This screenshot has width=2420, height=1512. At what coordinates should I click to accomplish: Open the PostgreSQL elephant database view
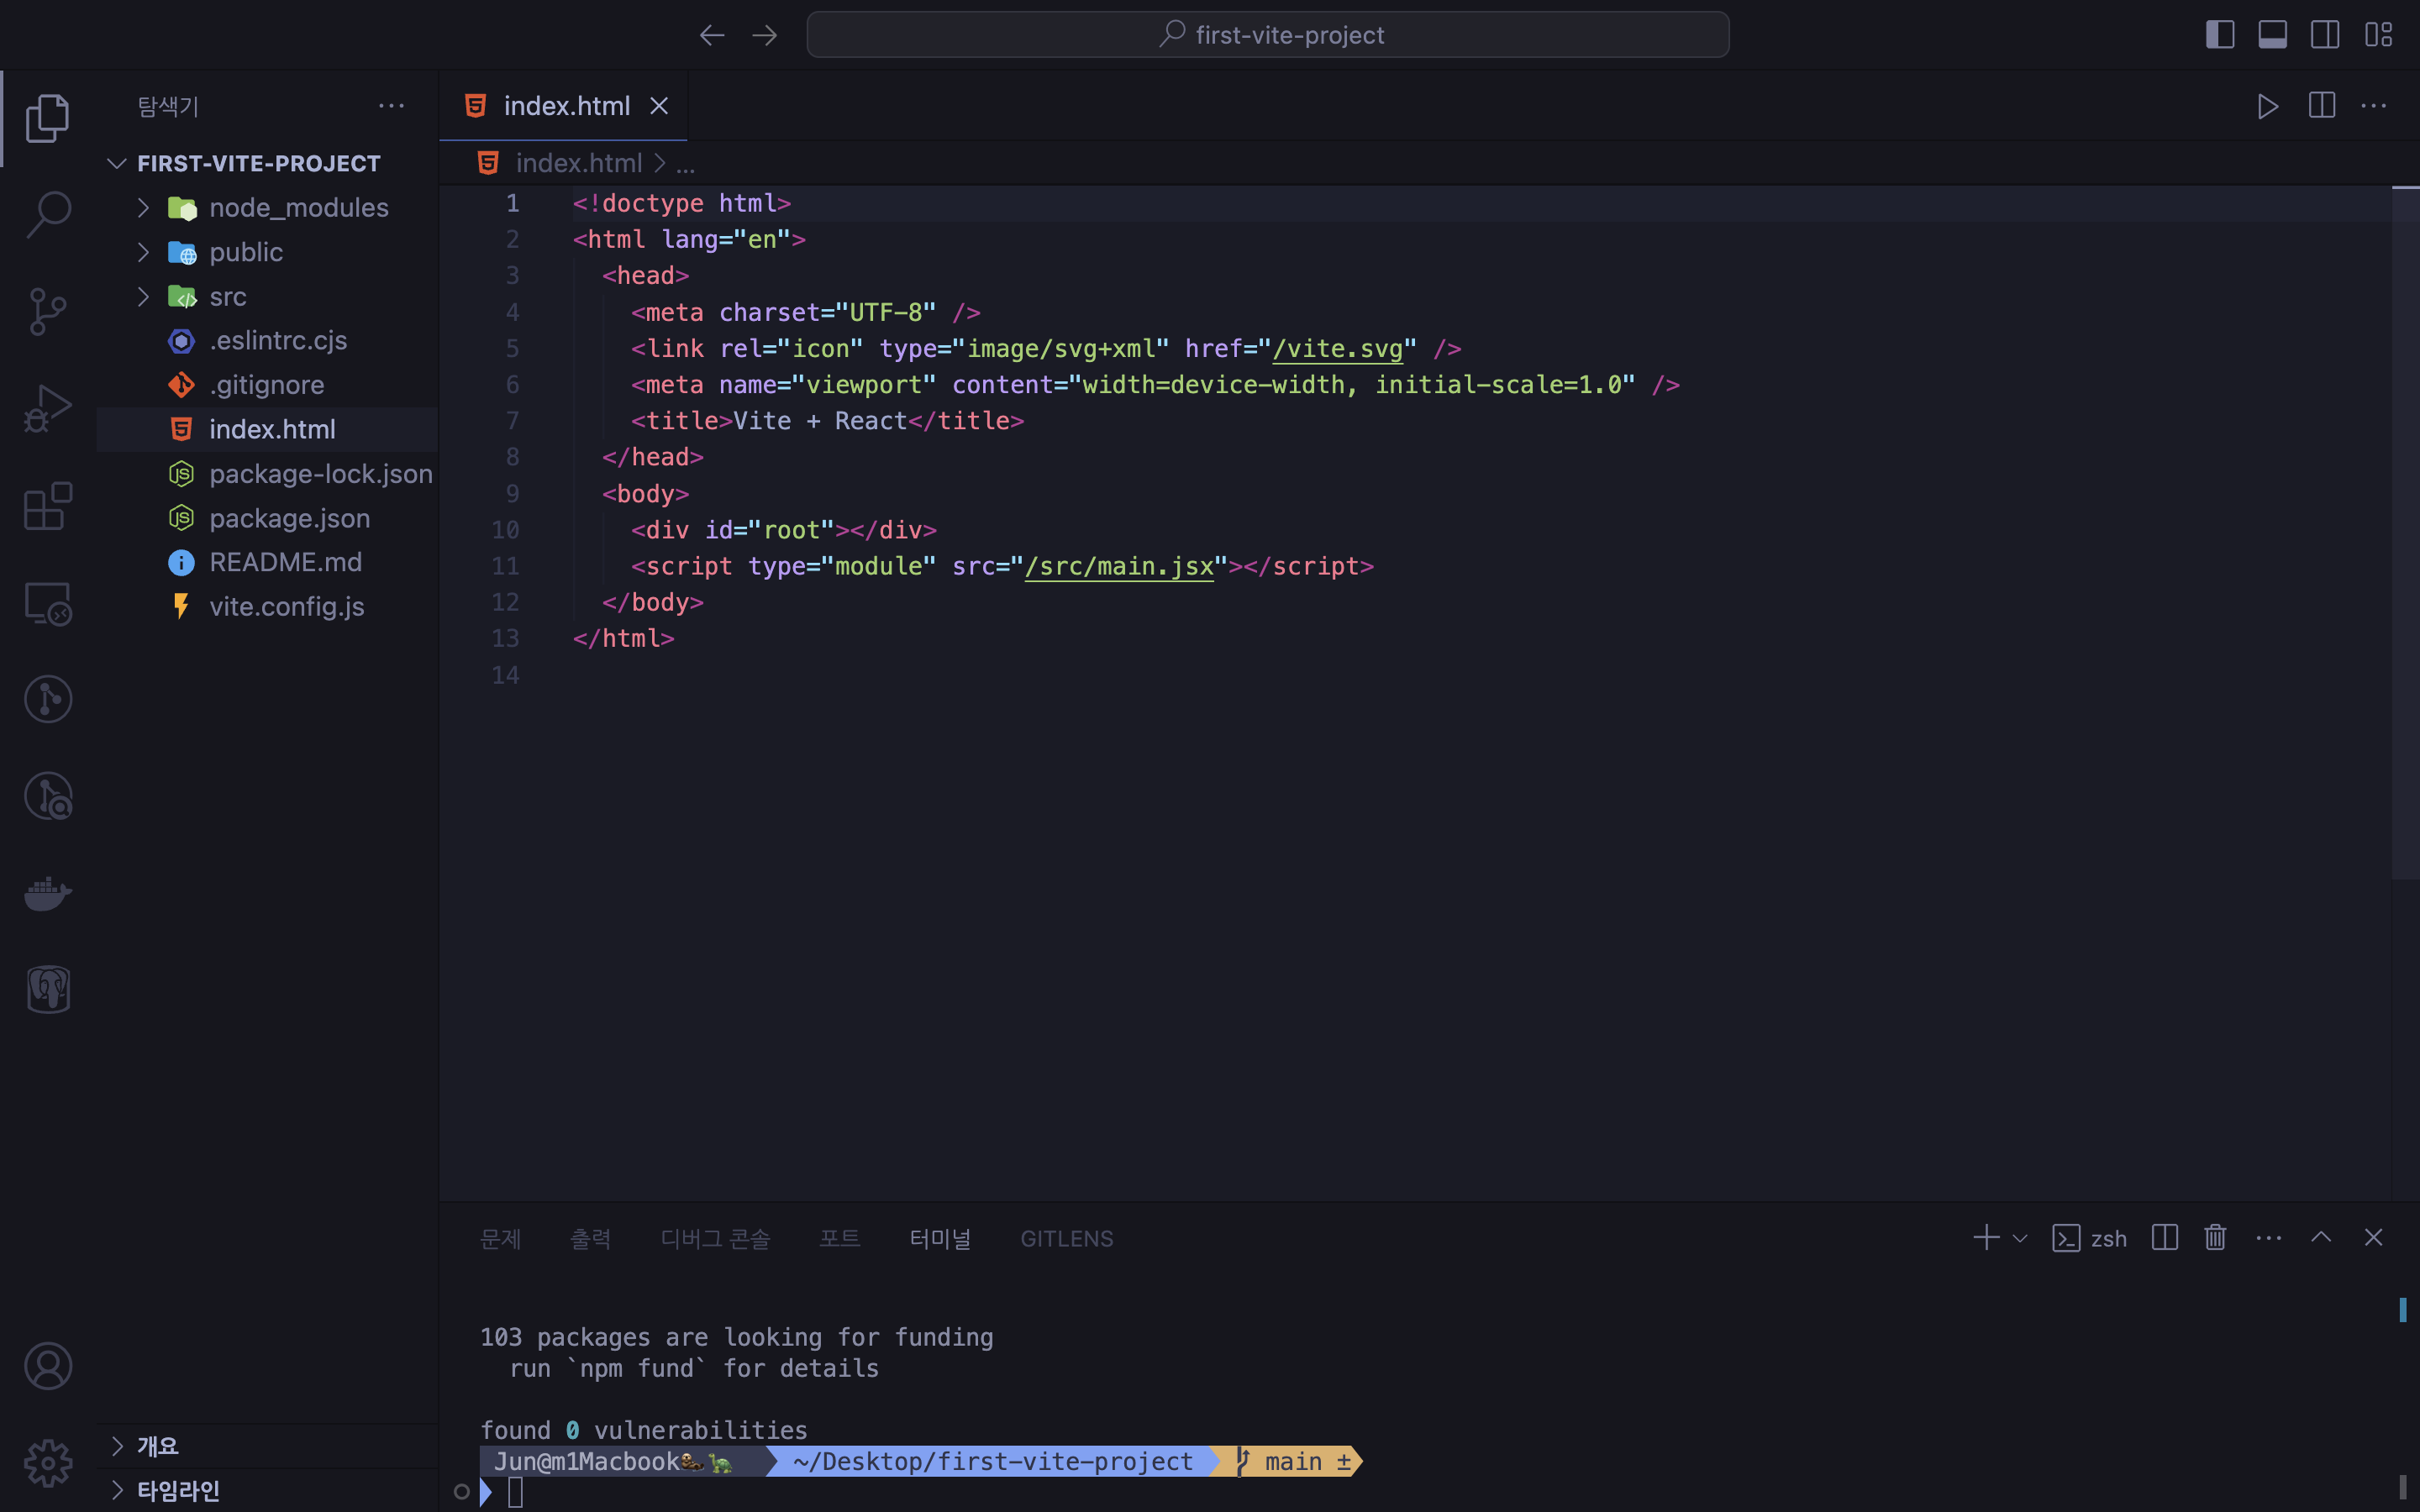coord(48,989)
